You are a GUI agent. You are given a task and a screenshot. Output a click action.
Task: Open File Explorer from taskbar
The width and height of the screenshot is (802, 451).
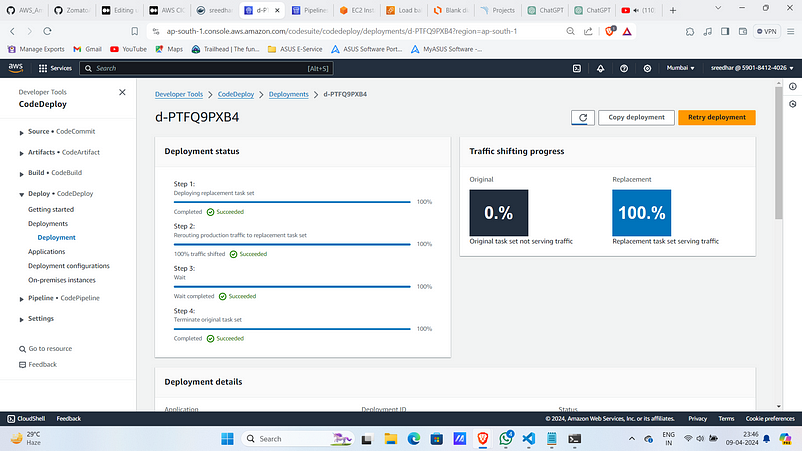tap(391, 439)
